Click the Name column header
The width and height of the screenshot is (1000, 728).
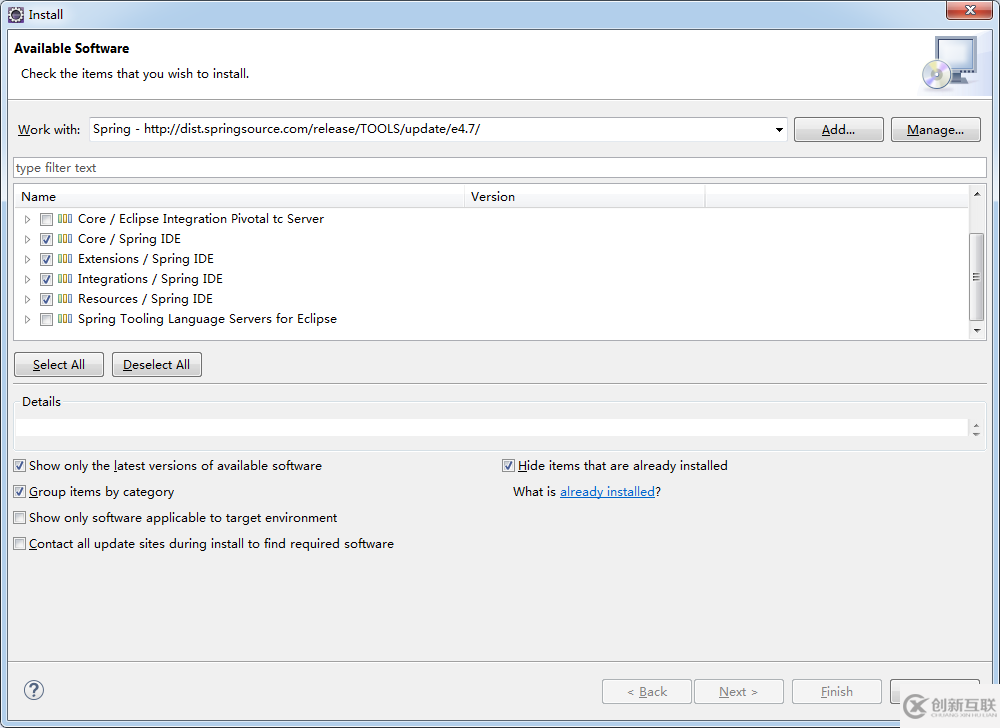pos(241,197)
